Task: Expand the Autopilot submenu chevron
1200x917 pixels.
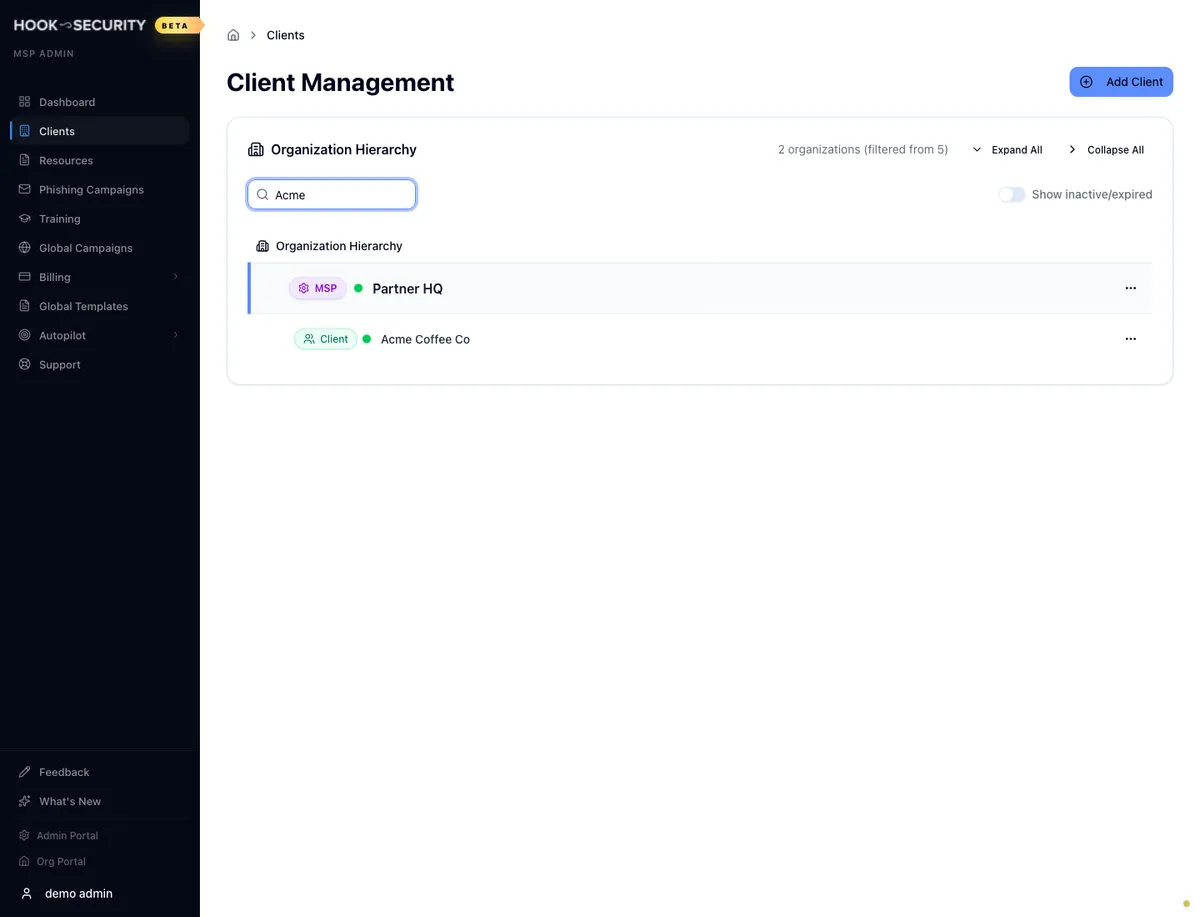Action: click(x=176, y=335)
